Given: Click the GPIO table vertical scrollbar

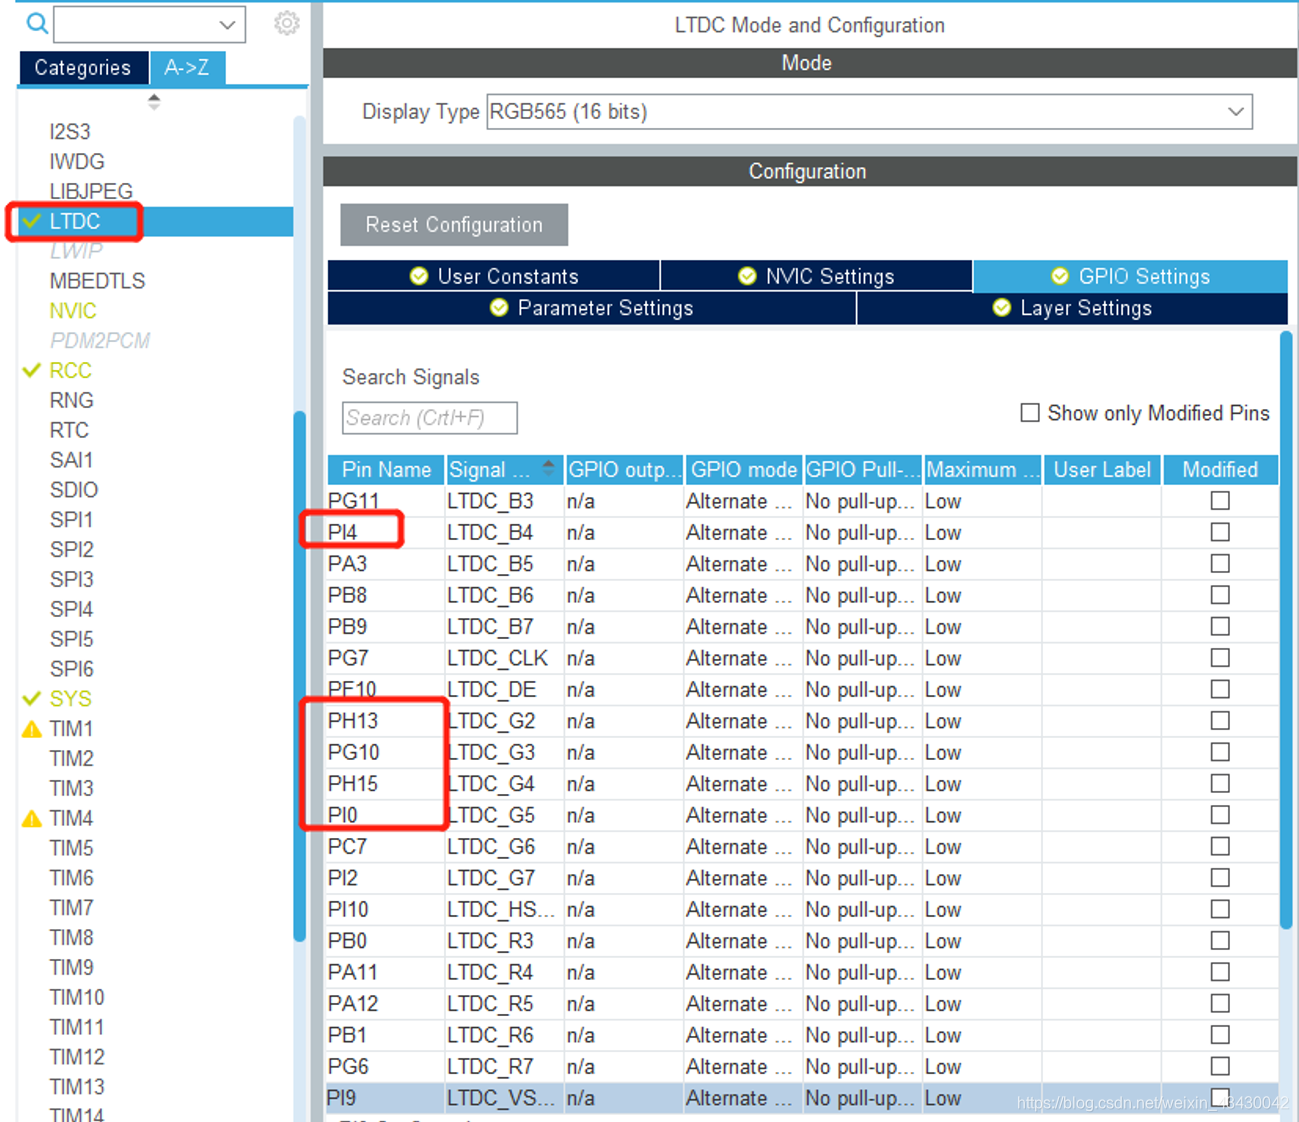Looking at the screenshot, I should click(1286, 630).
